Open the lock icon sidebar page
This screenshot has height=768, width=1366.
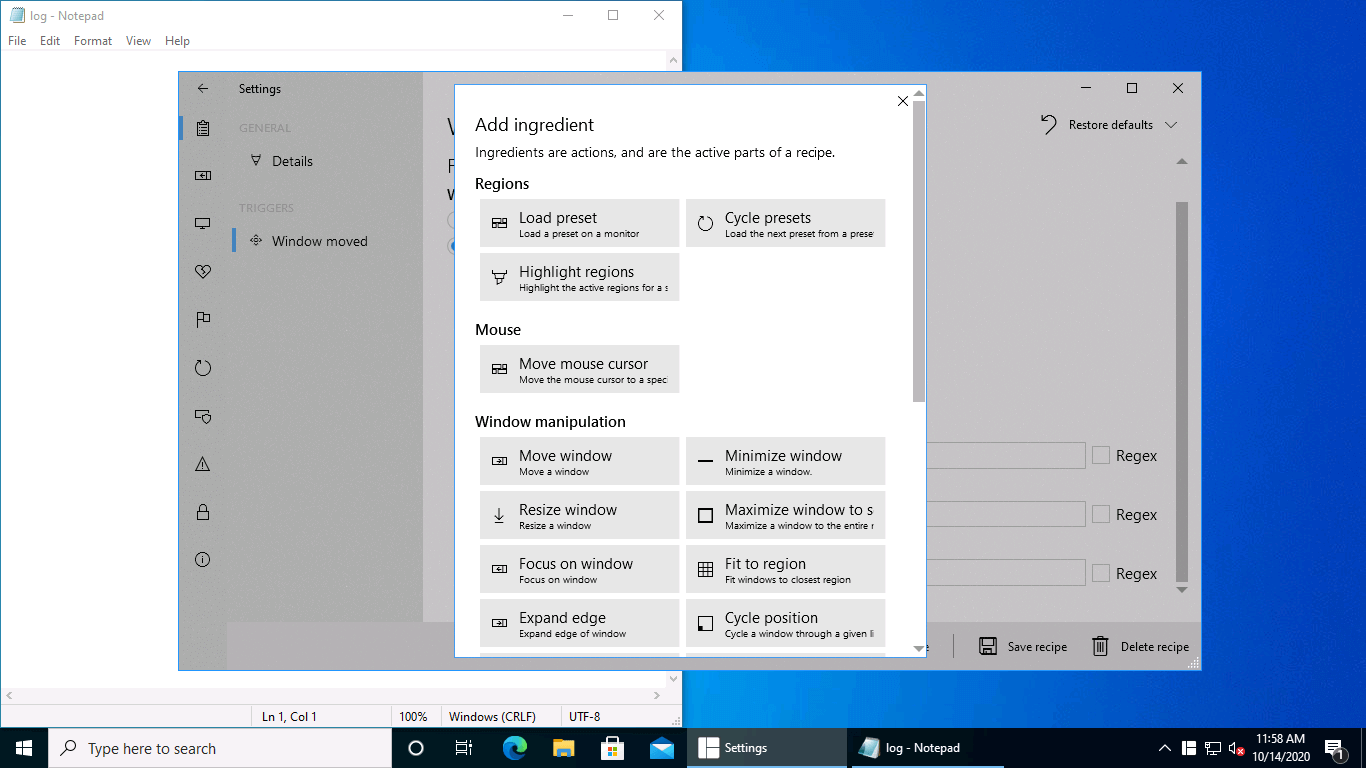pos(203,512)
